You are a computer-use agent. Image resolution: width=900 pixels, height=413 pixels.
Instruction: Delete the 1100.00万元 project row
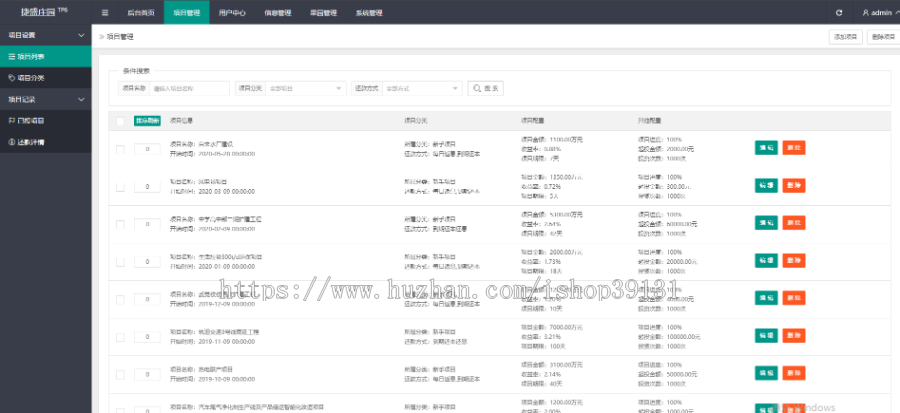pyautogui.click(x=794, y=148)
